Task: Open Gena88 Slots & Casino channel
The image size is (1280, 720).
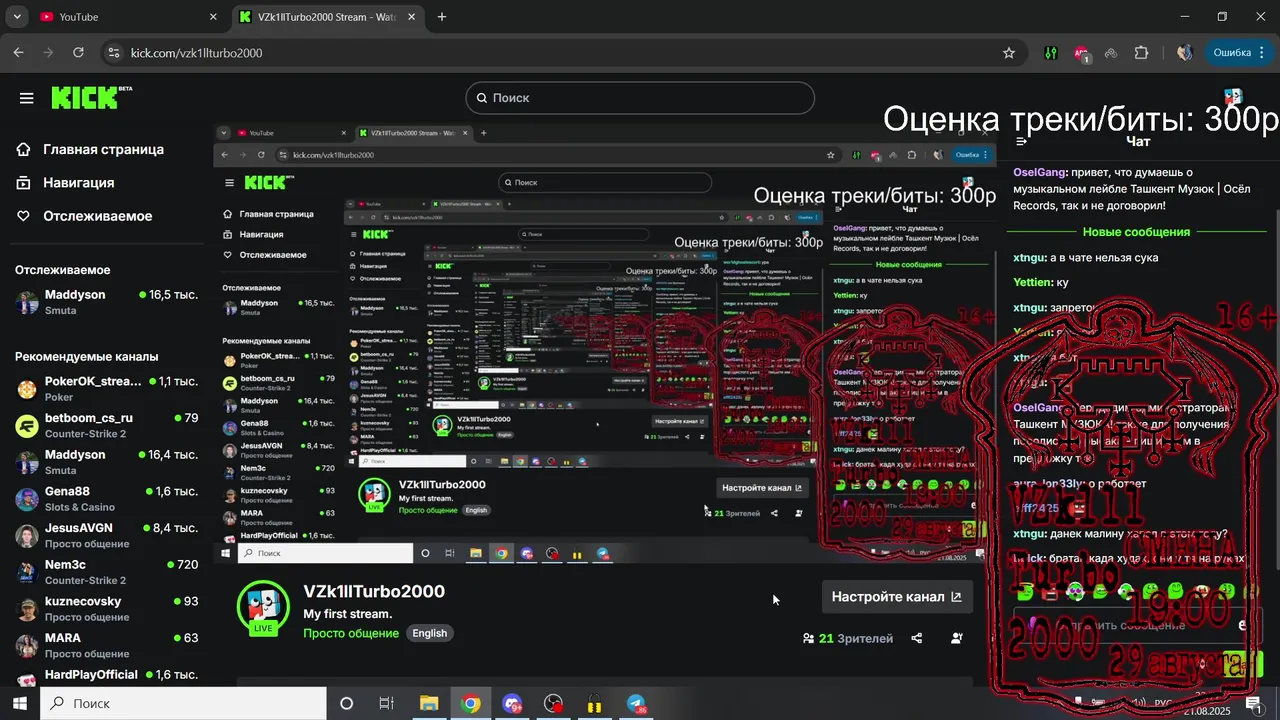Action: (107, 499)
